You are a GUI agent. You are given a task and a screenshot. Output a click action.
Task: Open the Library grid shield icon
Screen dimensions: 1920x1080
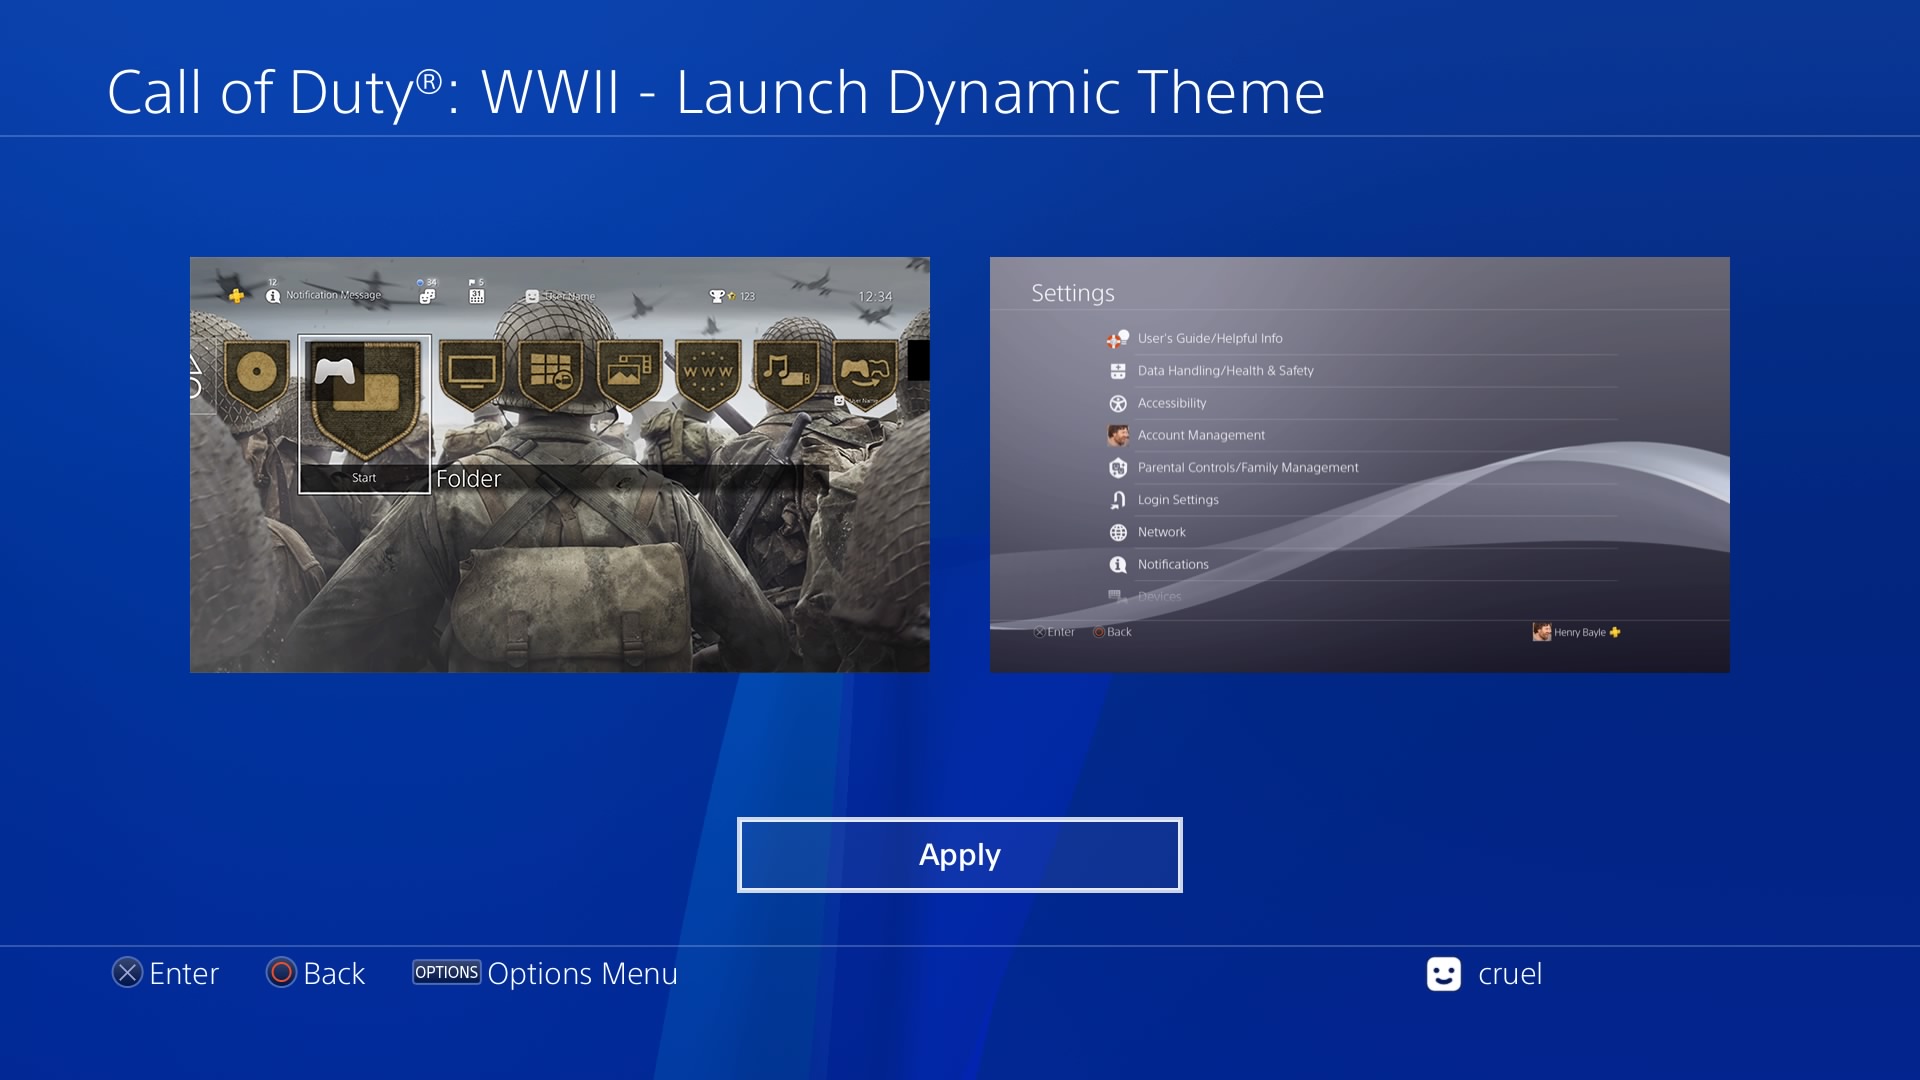pos(551,375)
